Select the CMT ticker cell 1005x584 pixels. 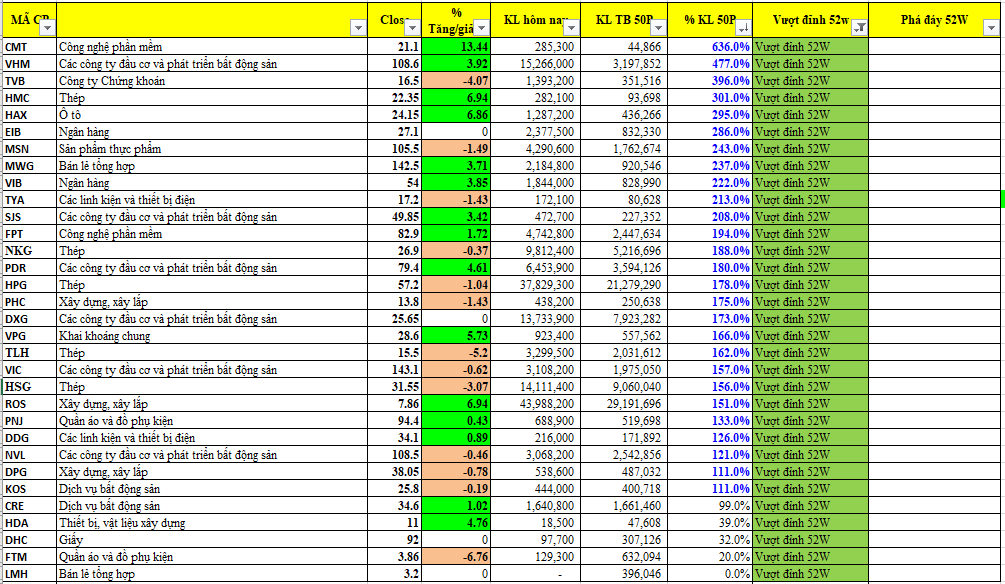point(28,47)
